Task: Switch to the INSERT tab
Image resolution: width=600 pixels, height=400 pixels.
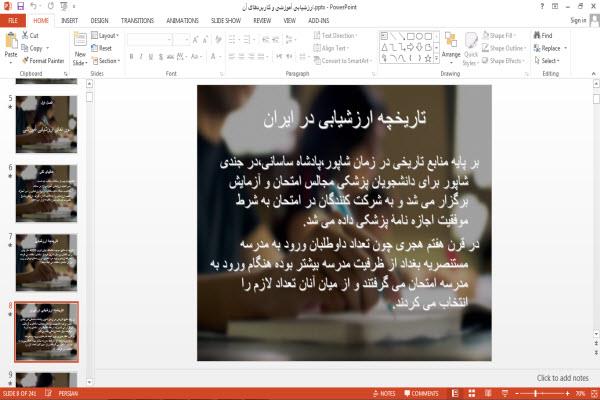Action: click(69, 21)
